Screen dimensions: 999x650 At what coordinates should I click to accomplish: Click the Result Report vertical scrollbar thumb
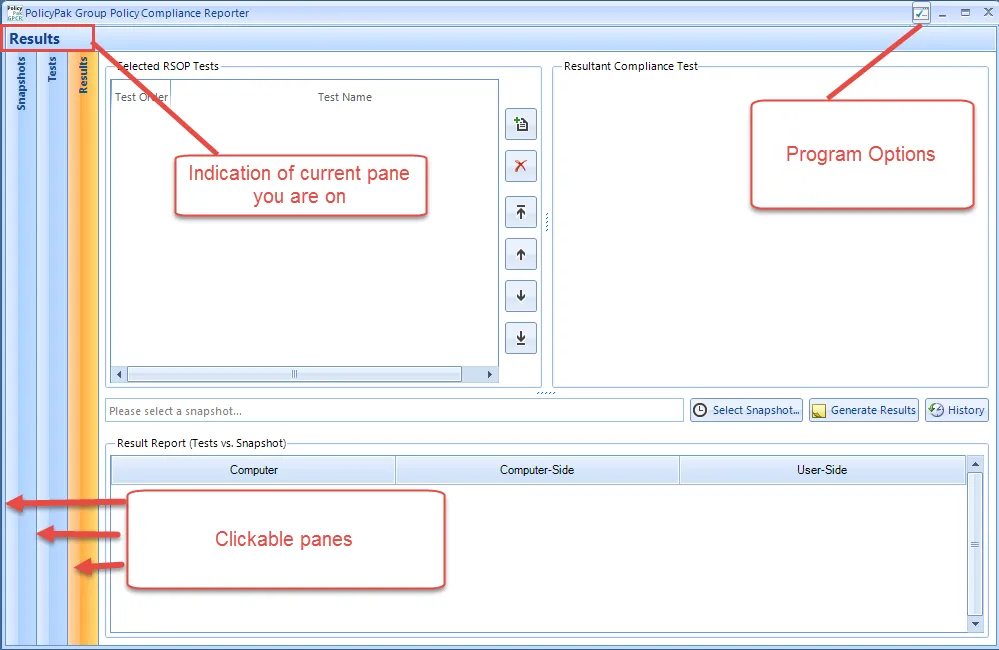tap(975, 544)
